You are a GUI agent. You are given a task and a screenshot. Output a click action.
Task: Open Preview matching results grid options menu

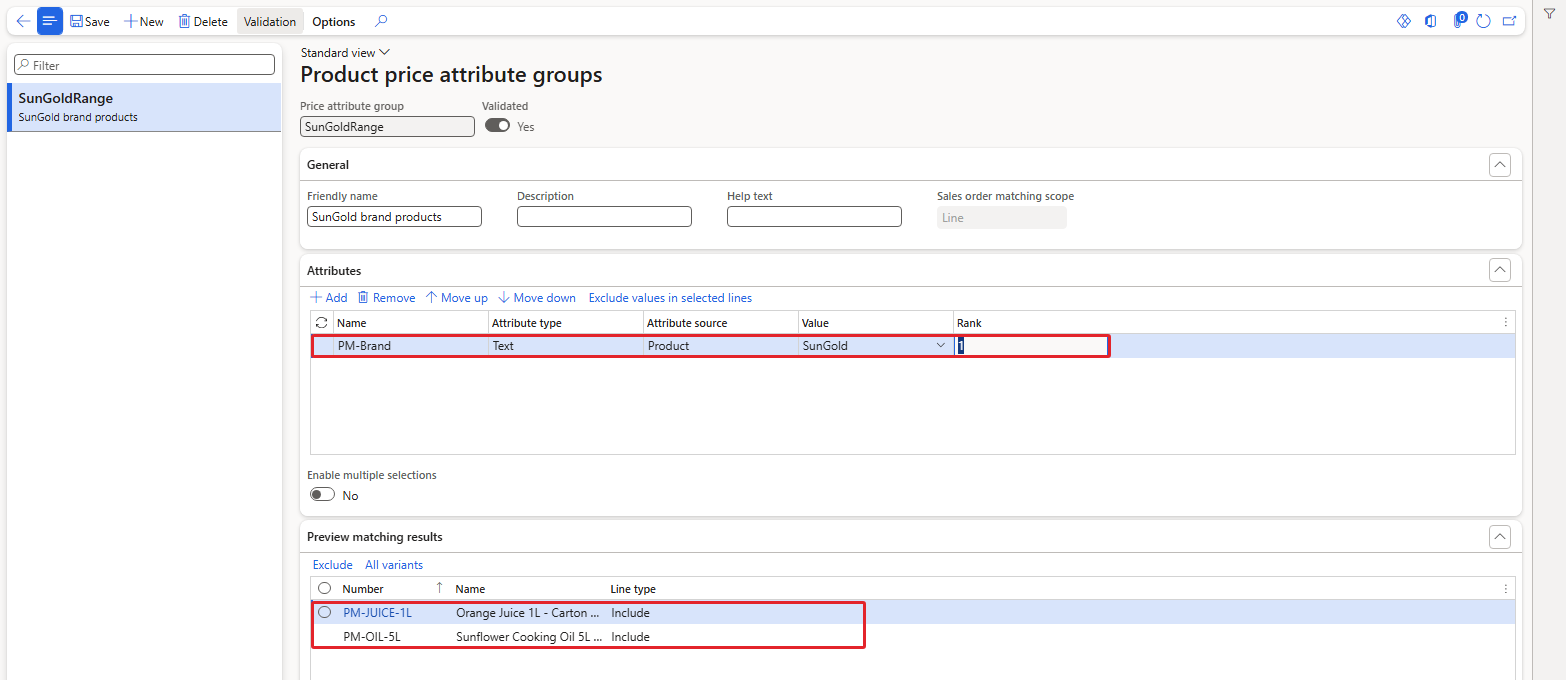pyautogui.click(x=1506, y=589)
